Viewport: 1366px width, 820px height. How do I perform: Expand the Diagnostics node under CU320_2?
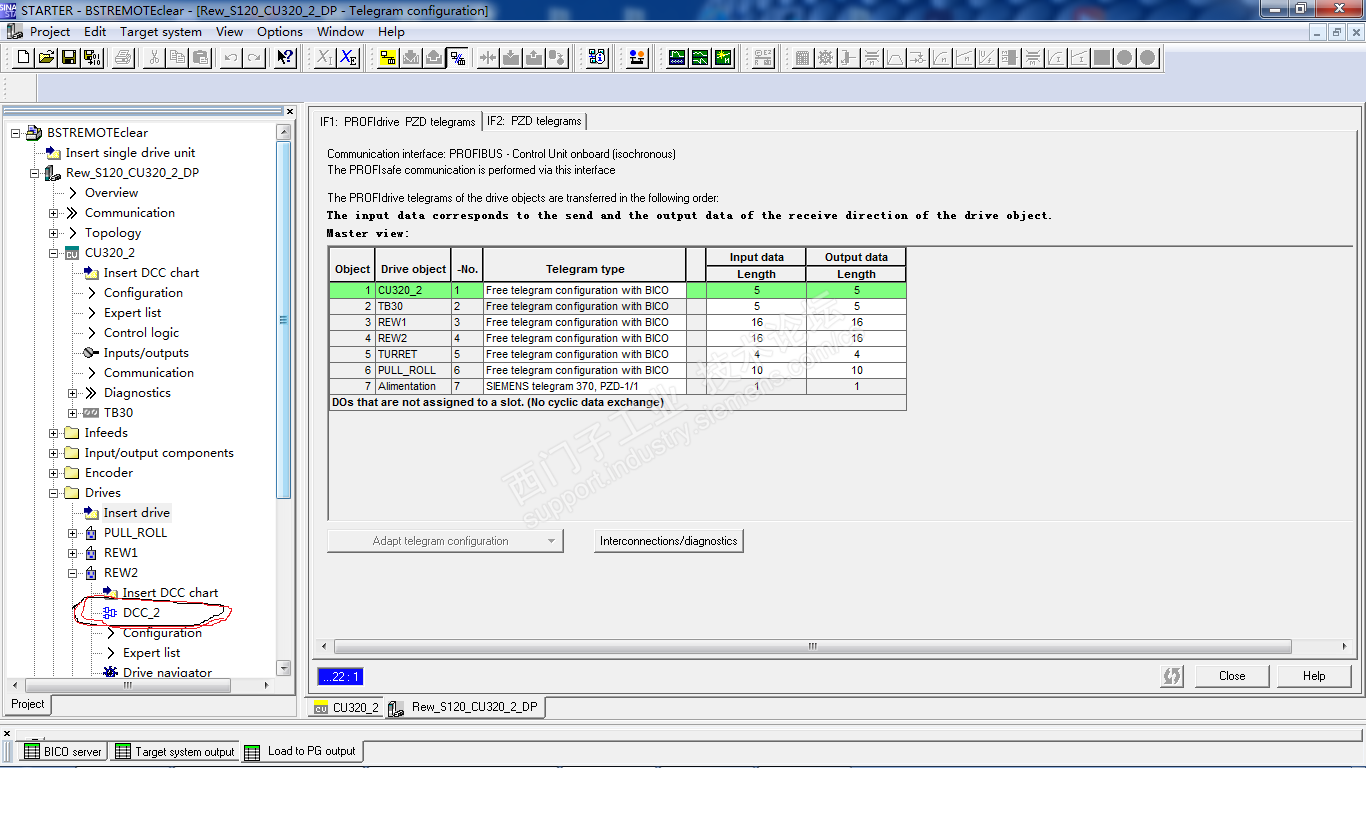tap(73, 393)
